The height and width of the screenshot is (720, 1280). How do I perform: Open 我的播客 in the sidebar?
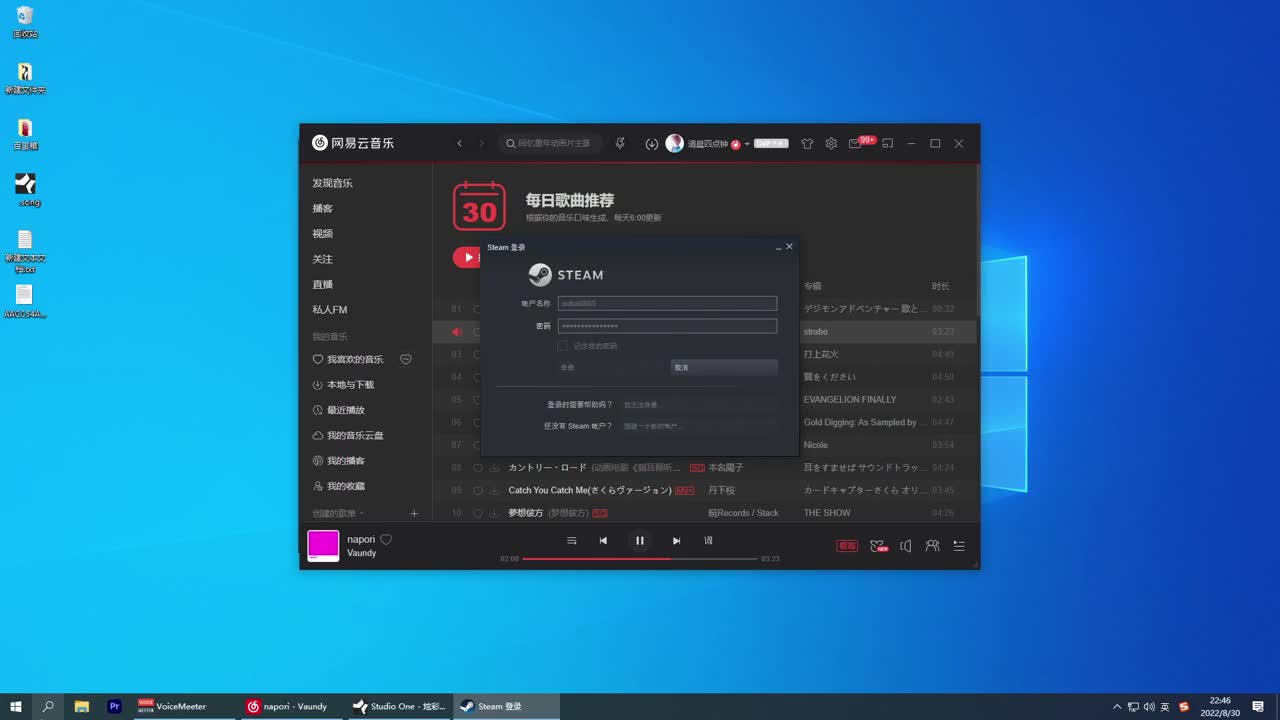tap(338, 461)
